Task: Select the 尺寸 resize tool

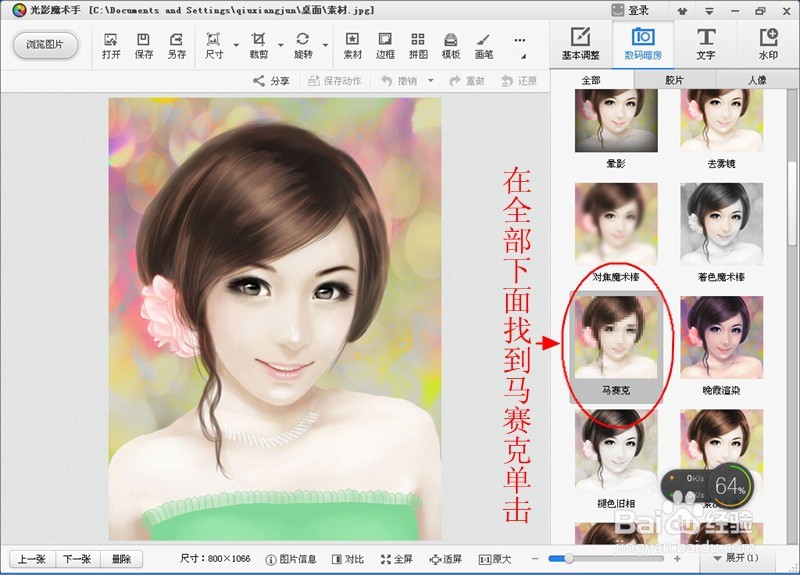Action: (x=214, y=46)
